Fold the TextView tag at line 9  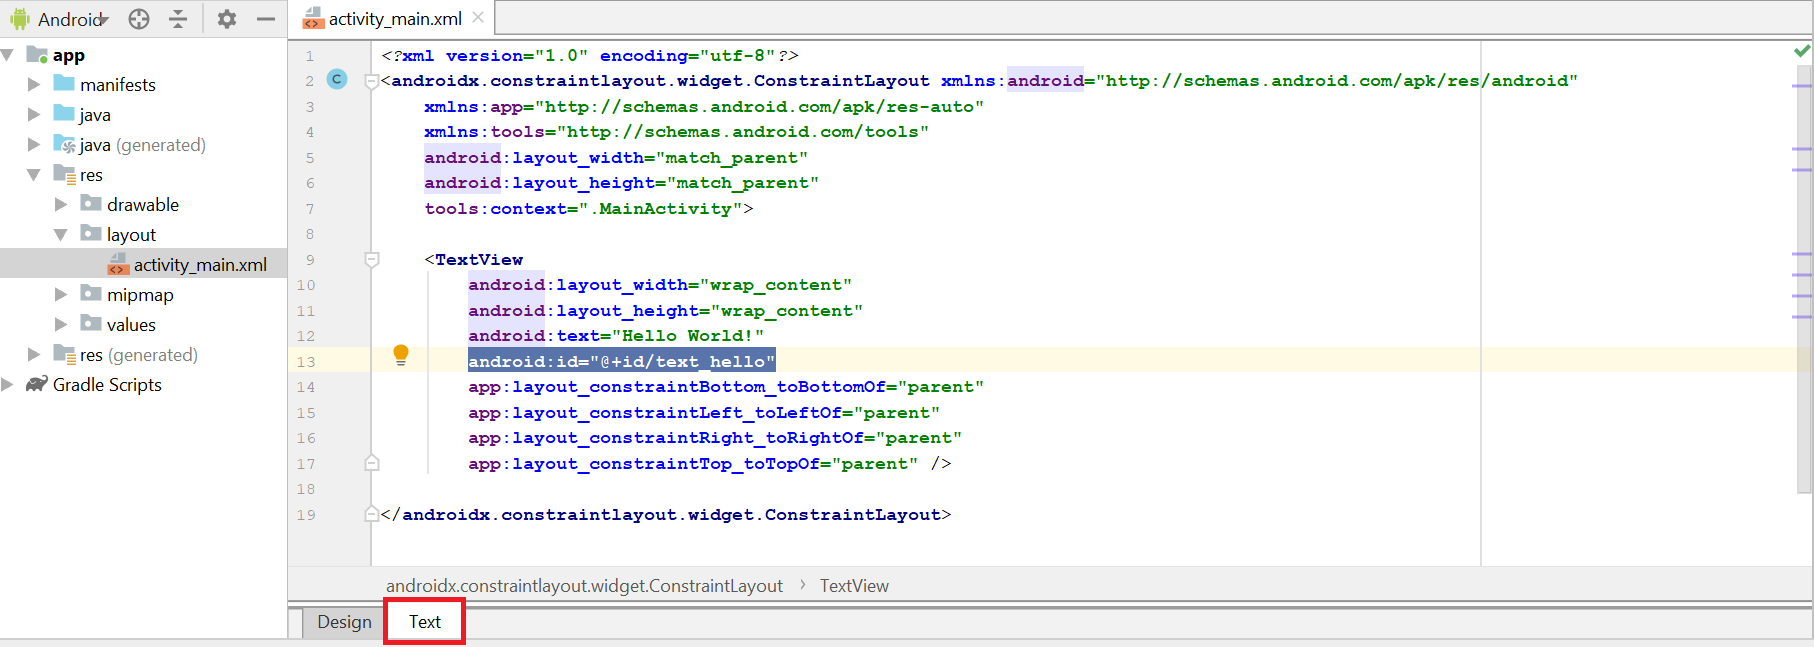tap(372, 260)
